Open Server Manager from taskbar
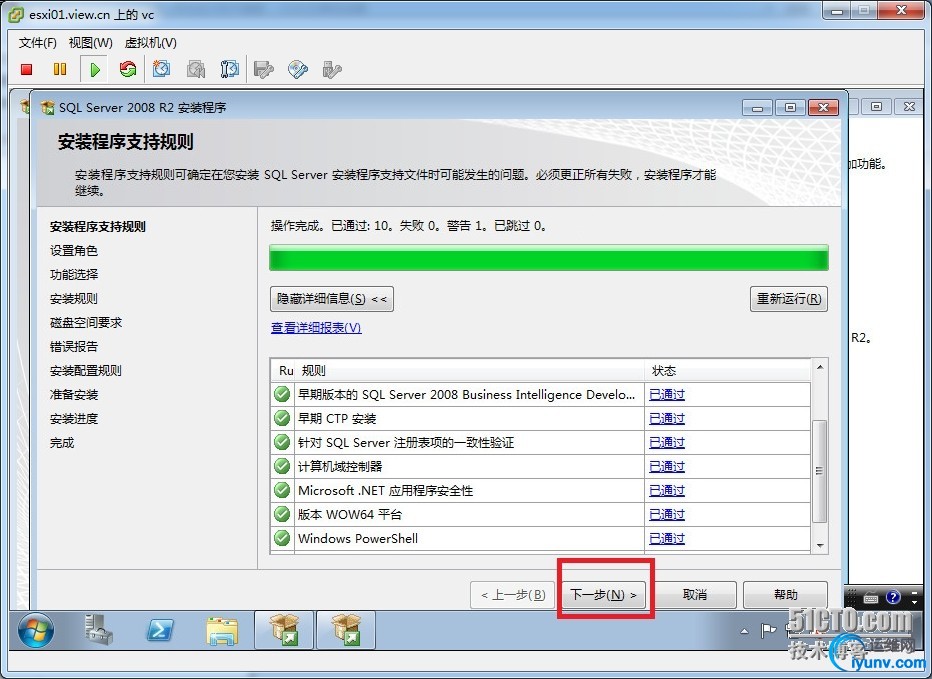 tap(99, 630)
